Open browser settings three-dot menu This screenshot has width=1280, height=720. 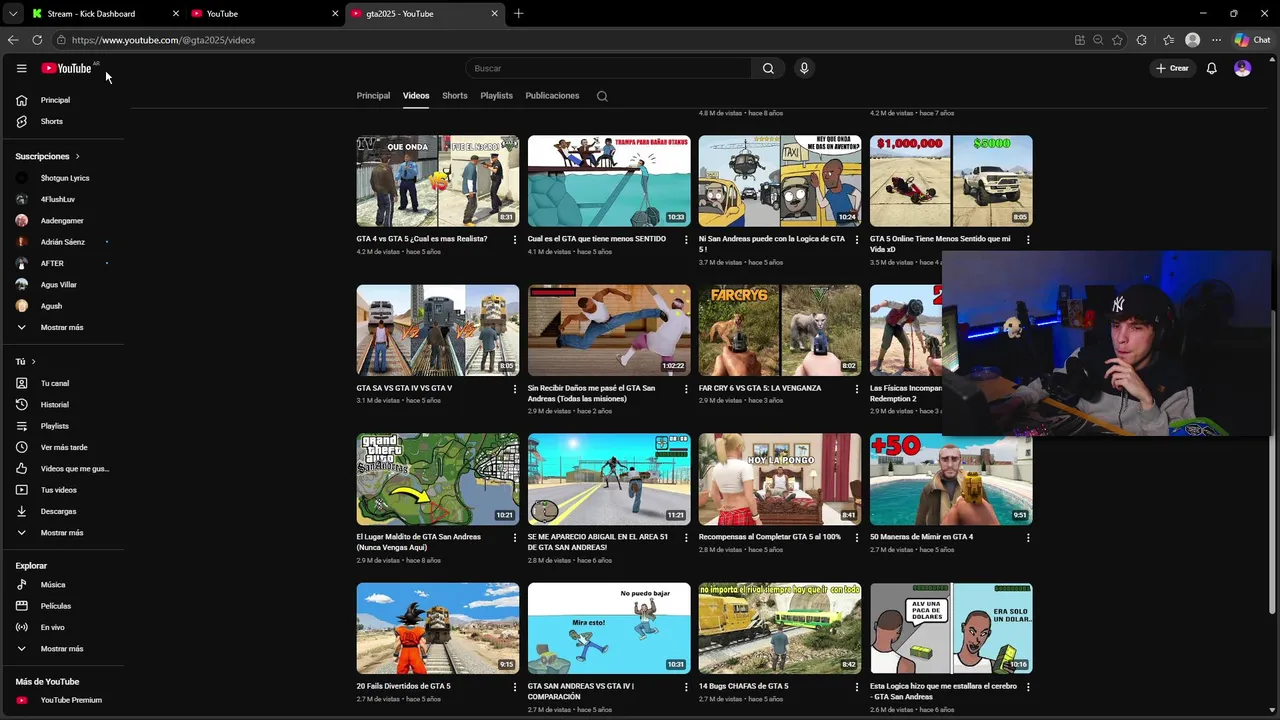pos(1216,40)
